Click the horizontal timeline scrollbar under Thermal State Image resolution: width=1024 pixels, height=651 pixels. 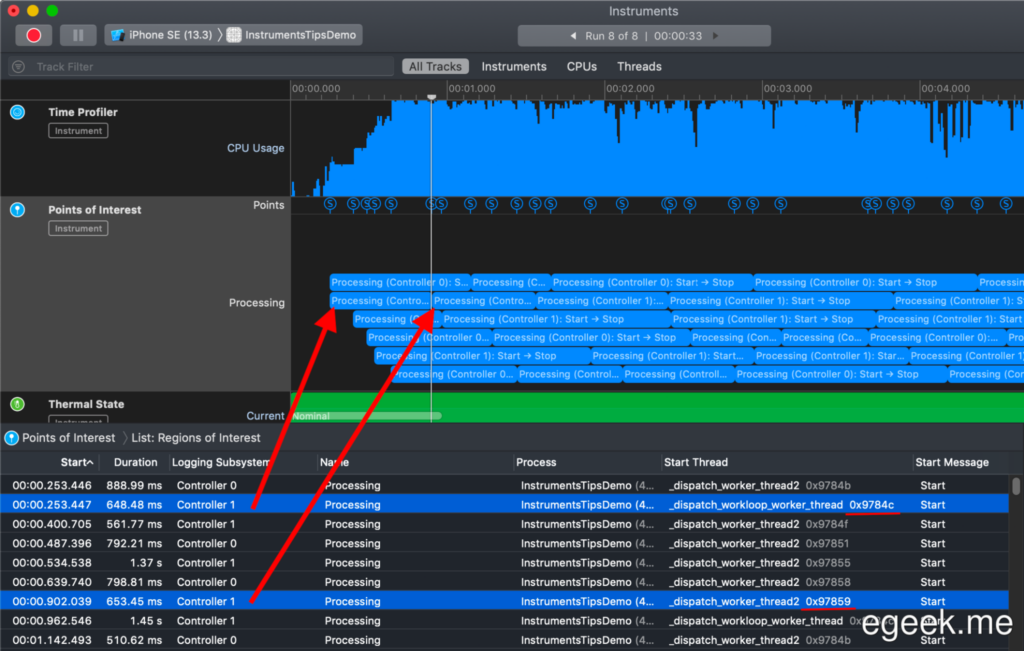click(x=366, y=415)
